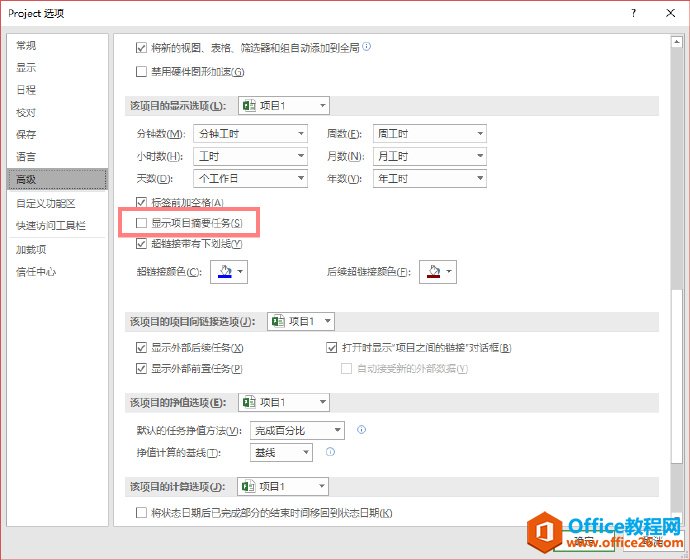Check 将状态日期后已完成部分的结束时间移回到状态日期 option

(x=141, y=512)
